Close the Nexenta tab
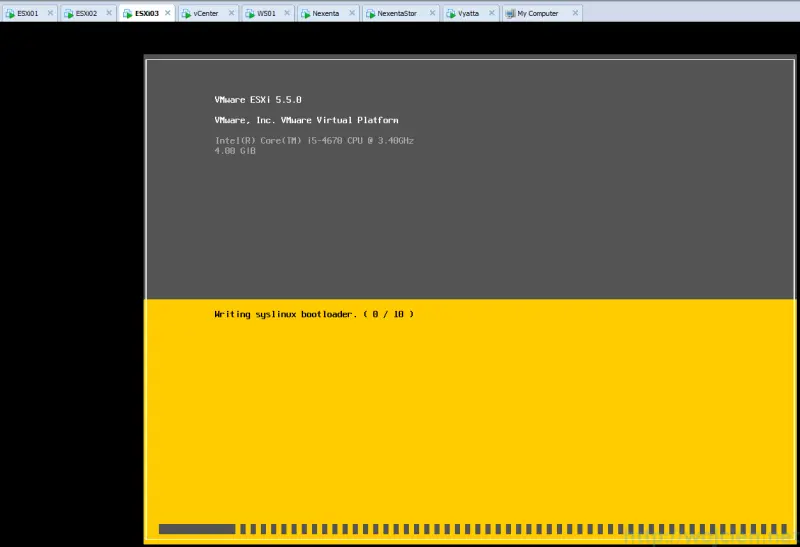 352,13
